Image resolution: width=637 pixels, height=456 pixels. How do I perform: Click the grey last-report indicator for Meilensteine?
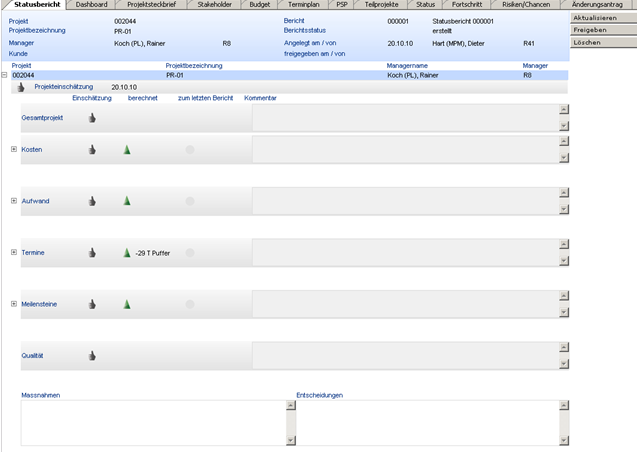190,304
